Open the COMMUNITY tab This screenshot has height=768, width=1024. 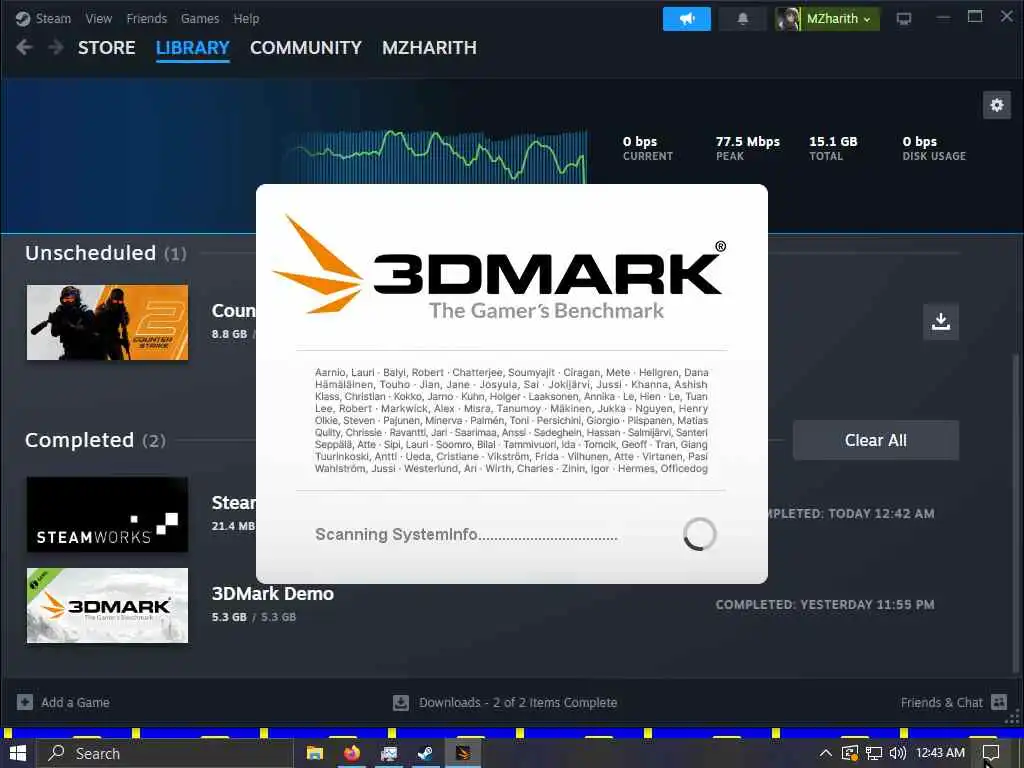coord(306,48)
